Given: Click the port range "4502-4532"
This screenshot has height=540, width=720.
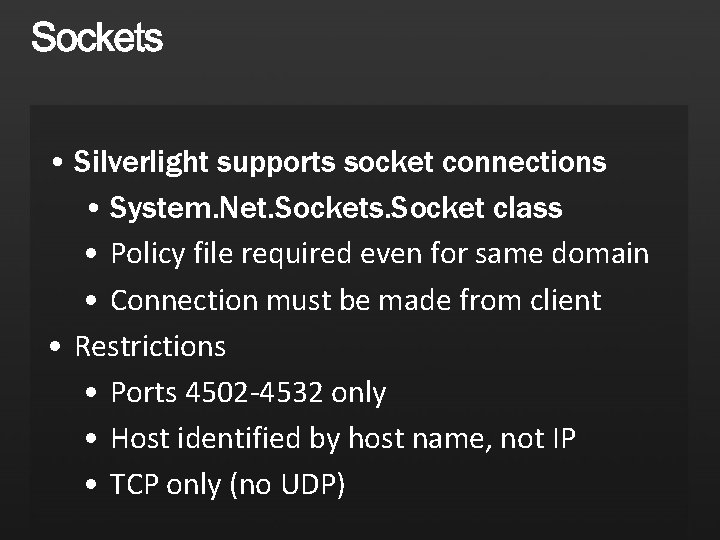Looking at the screenshot, I should tap(254, 393).
